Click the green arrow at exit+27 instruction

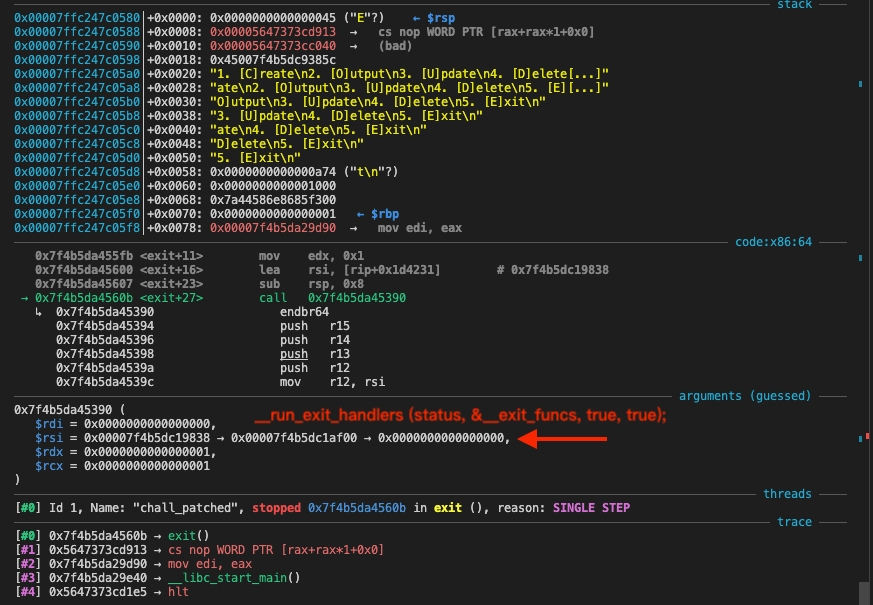coord(25,298)
